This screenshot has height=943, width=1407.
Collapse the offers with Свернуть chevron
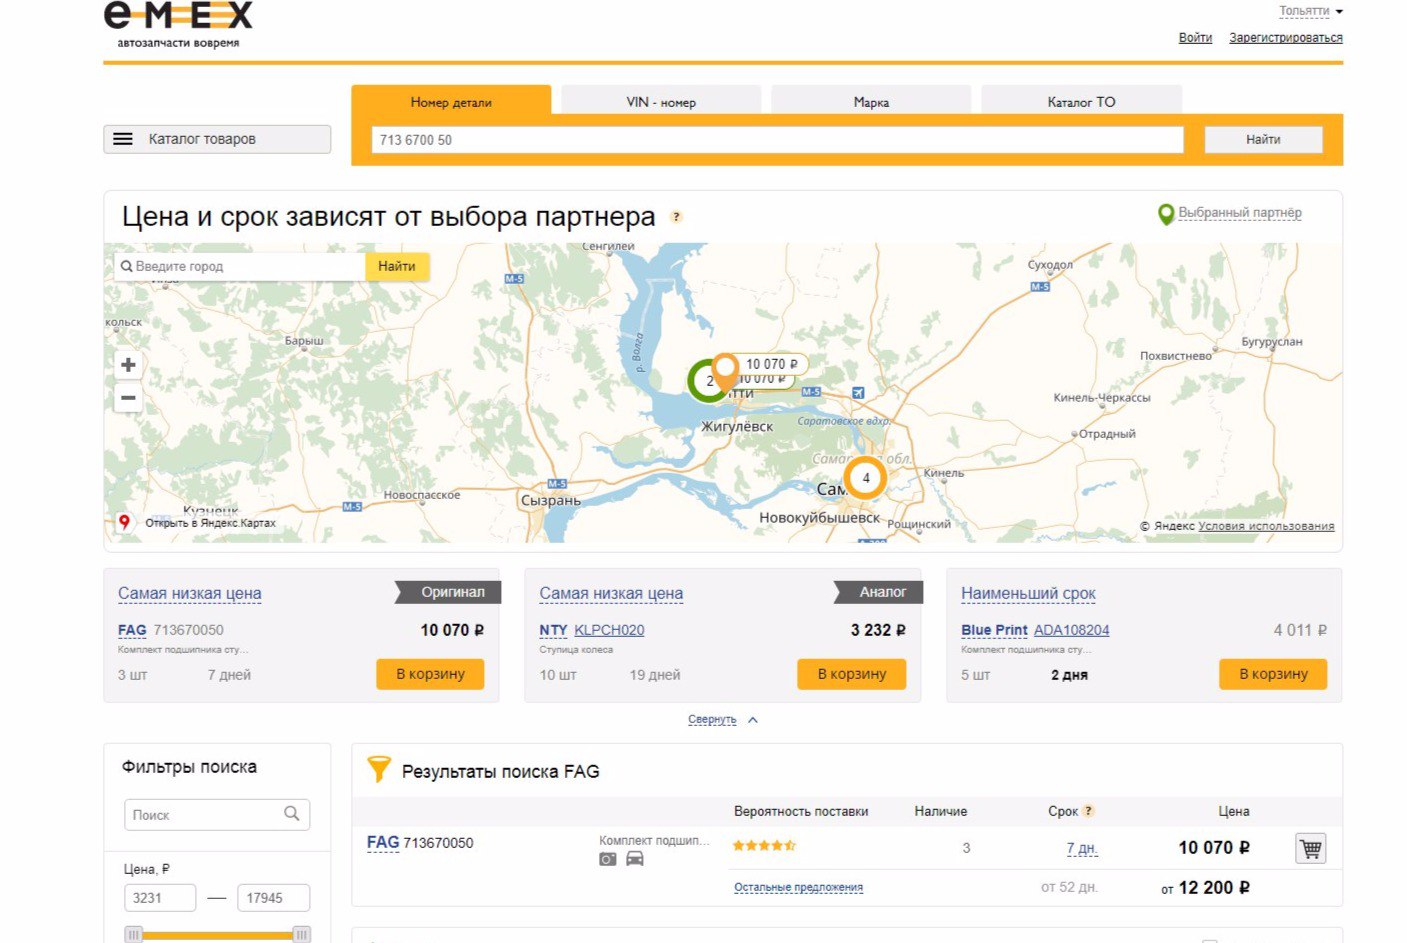pyautogui.click(x=753, y=720)
